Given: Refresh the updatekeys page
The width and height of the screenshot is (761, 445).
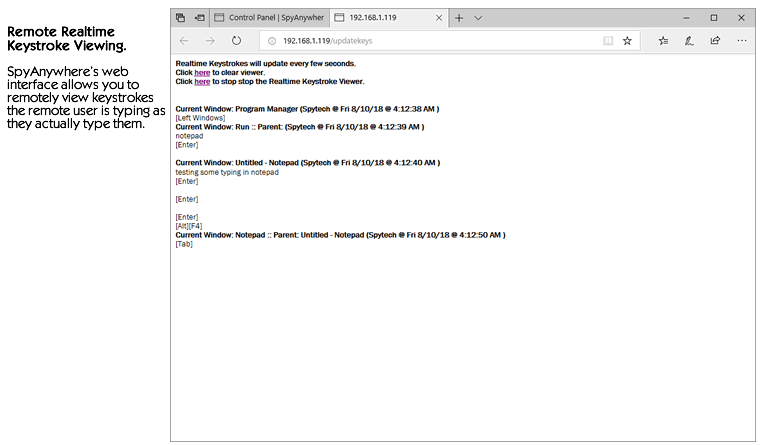Looking at the screenshot, I should tap(236, 41).
